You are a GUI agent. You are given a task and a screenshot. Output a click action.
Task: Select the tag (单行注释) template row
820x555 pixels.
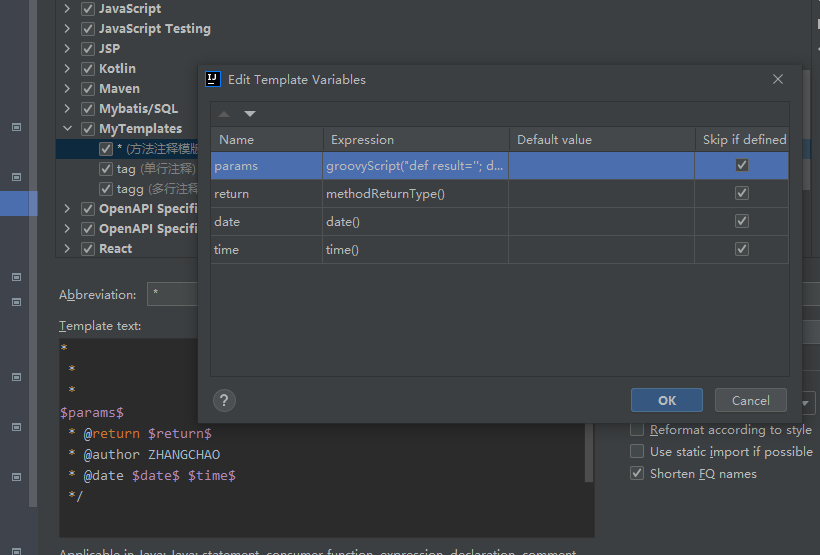coord(127,169)
